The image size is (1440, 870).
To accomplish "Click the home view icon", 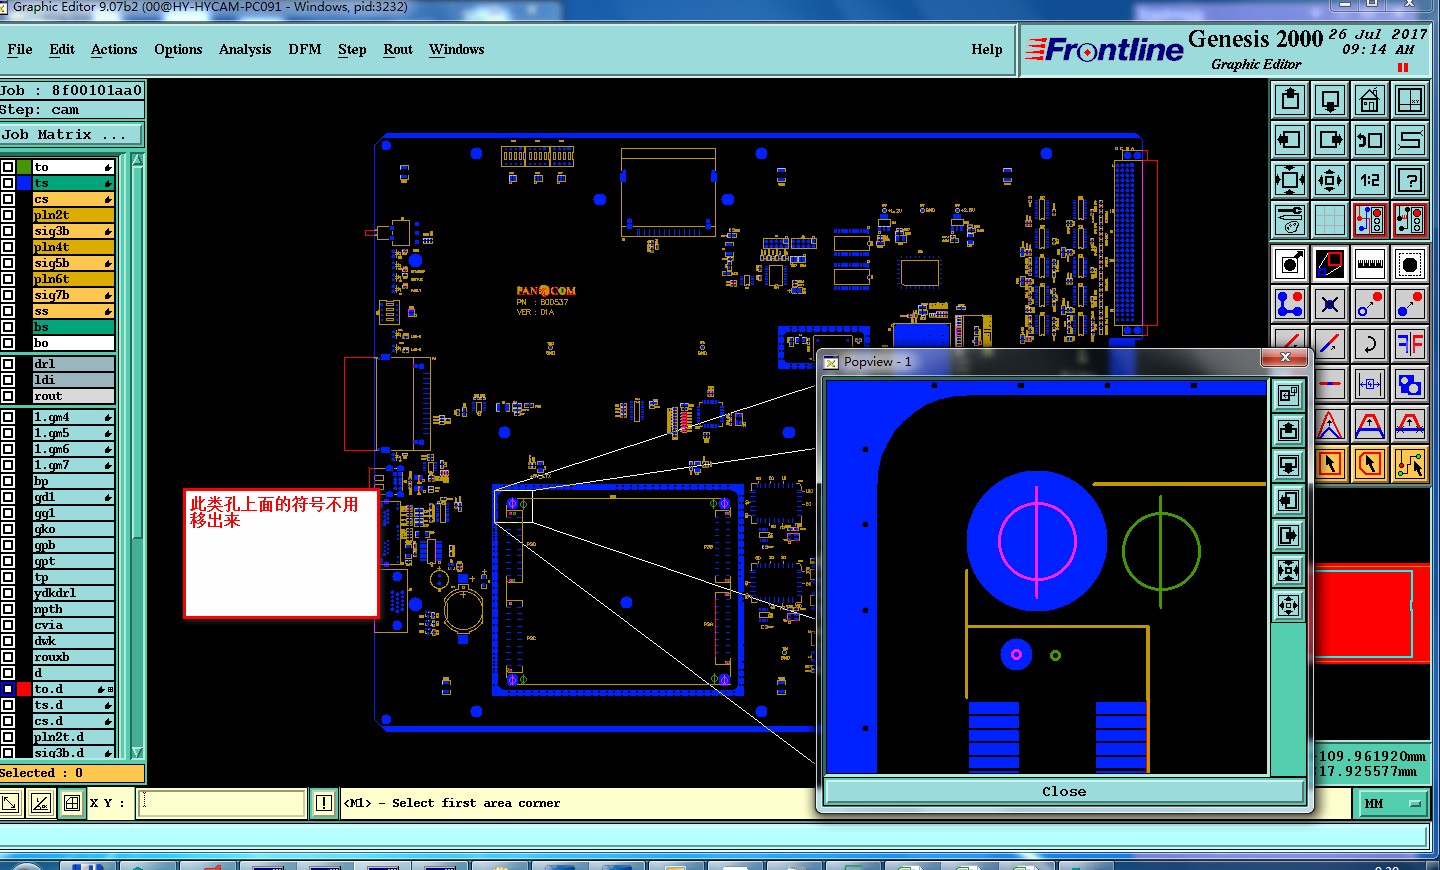I will 1370,100.
